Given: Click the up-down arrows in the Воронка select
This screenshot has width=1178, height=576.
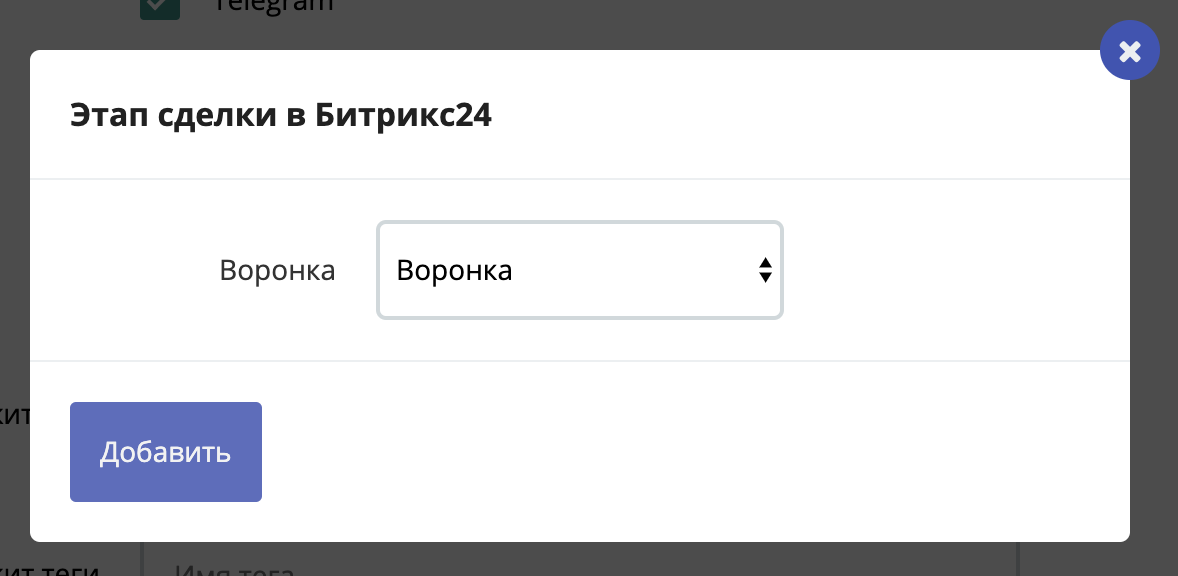Looking at the screenshot, I should (764, 270).
